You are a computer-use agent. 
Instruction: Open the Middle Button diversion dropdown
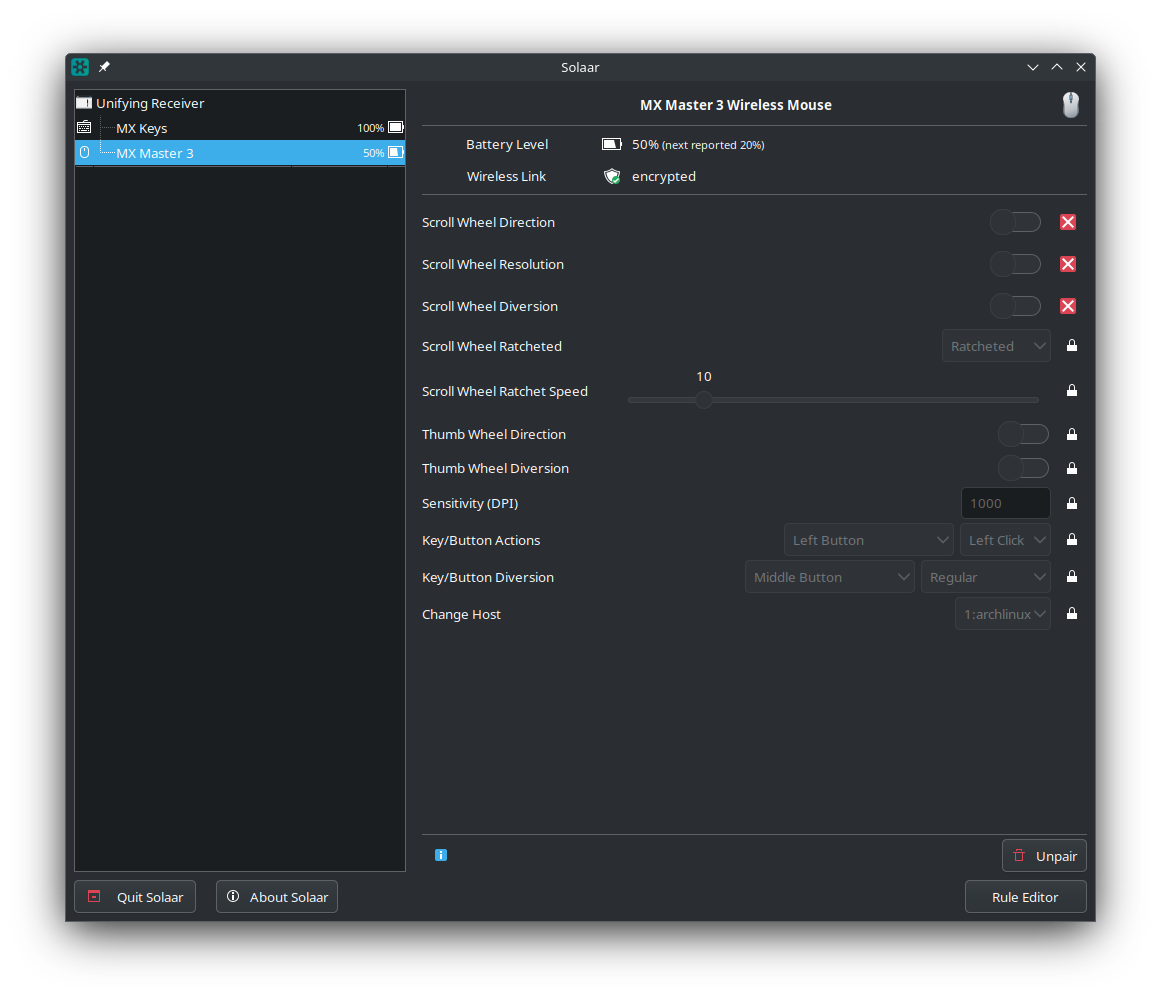(x=829, y=577)
